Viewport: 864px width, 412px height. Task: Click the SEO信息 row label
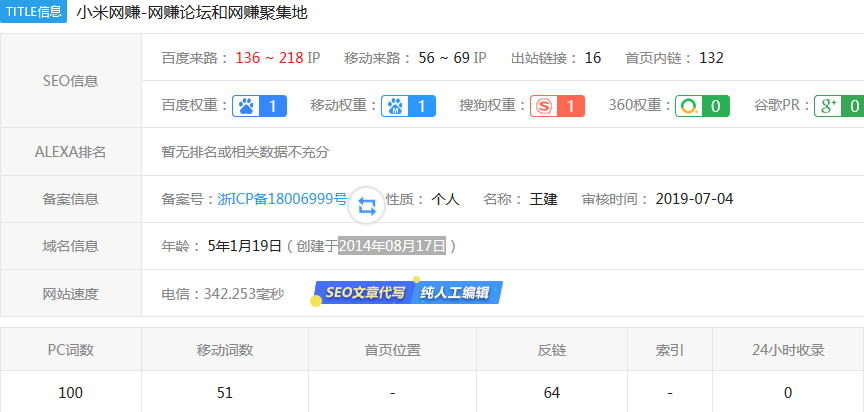[71, 82]
